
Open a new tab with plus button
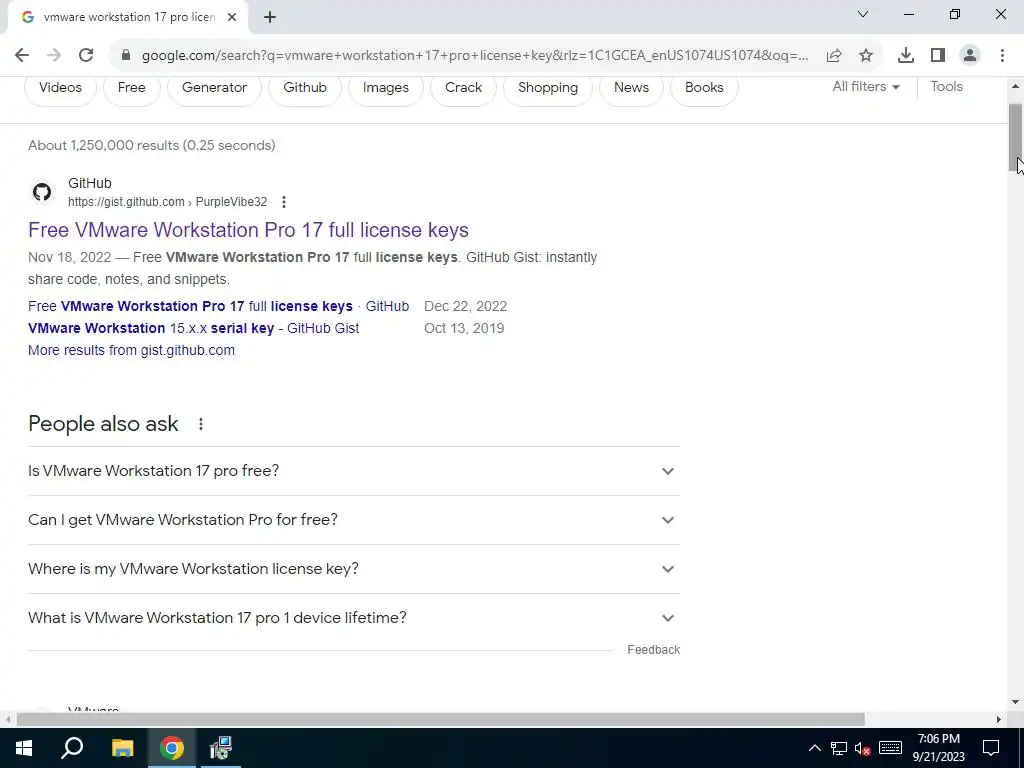pos(270,18)
